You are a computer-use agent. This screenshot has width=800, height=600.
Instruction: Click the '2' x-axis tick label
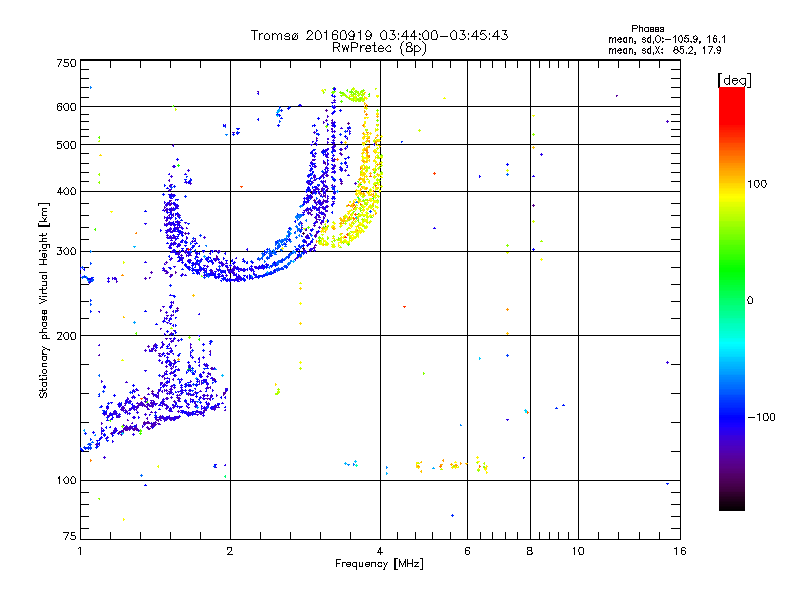(x=230, y=551)
